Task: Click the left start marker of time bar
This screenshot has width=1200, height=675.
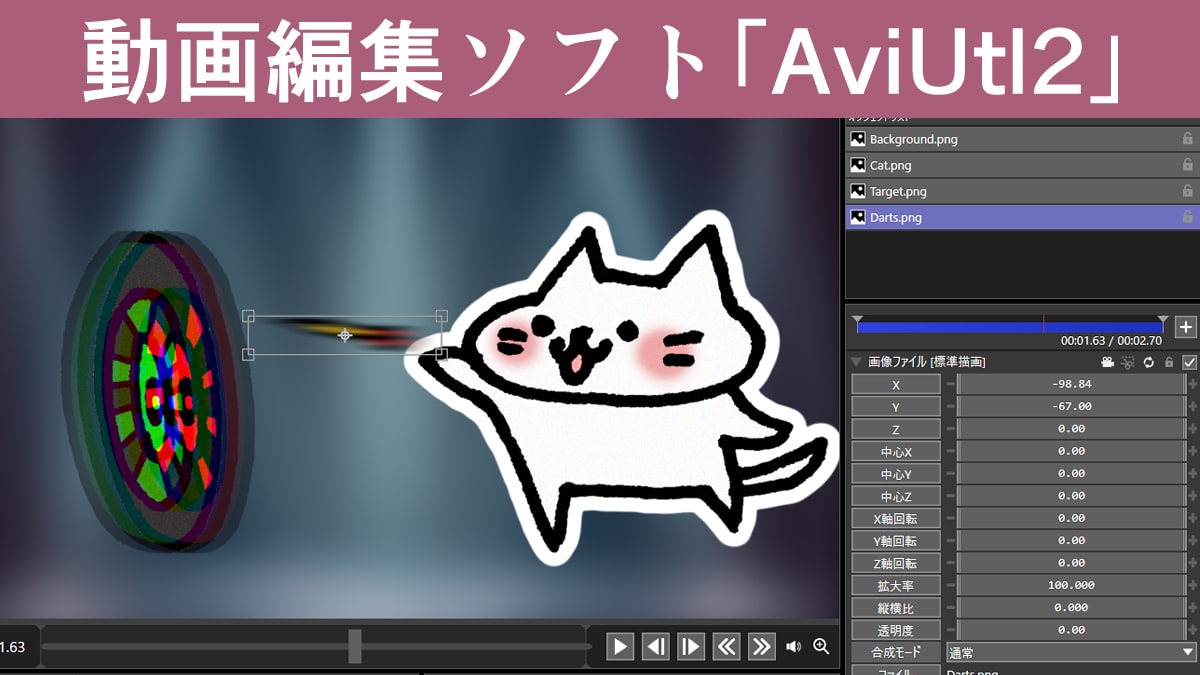Action: point(857,320)
